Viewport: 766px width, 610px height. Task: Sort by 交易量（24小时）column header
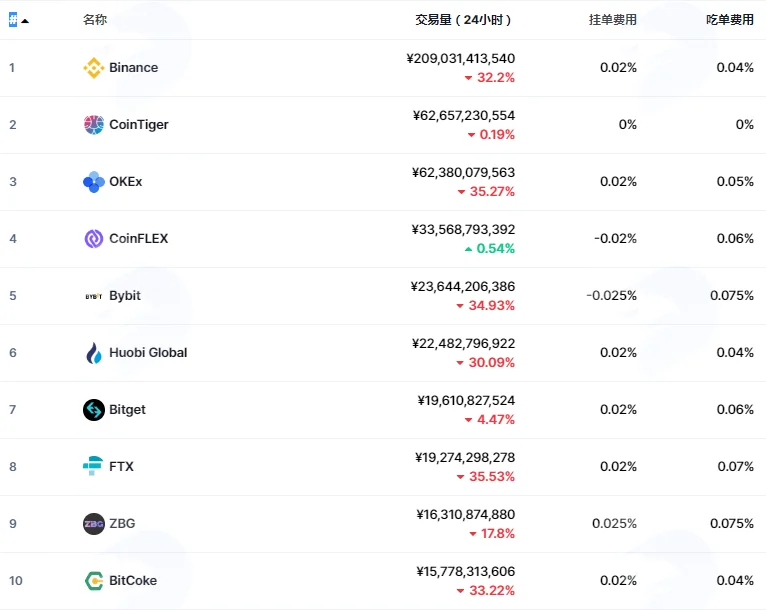(x=463, y=20)
